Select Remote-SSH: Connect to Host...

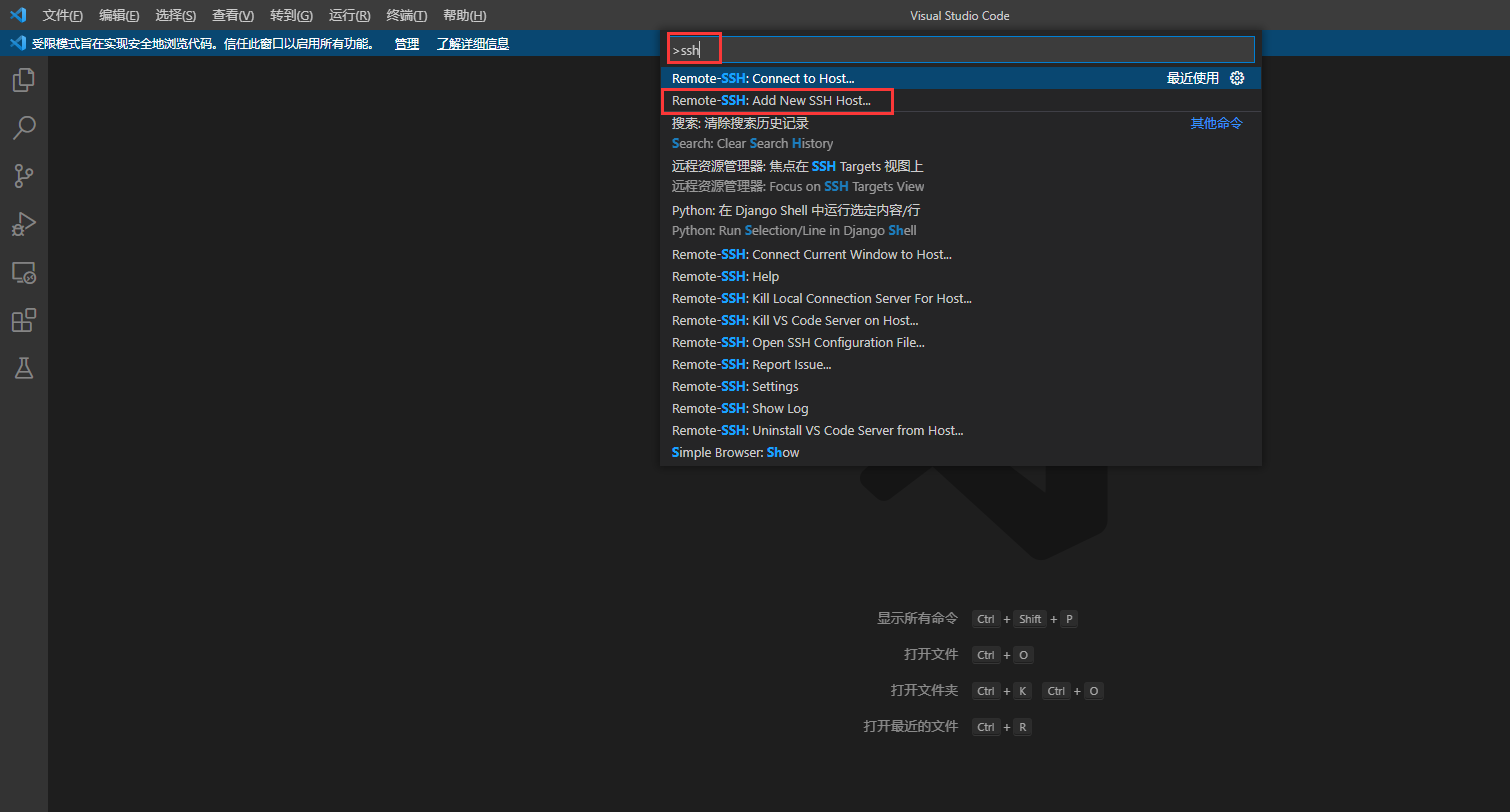(x=961, y=78)
